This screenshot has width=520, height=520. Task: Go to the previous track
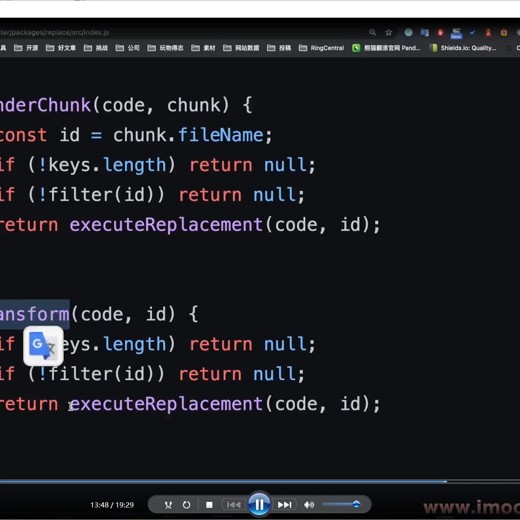pyautogui.click(x=234, y=505)
